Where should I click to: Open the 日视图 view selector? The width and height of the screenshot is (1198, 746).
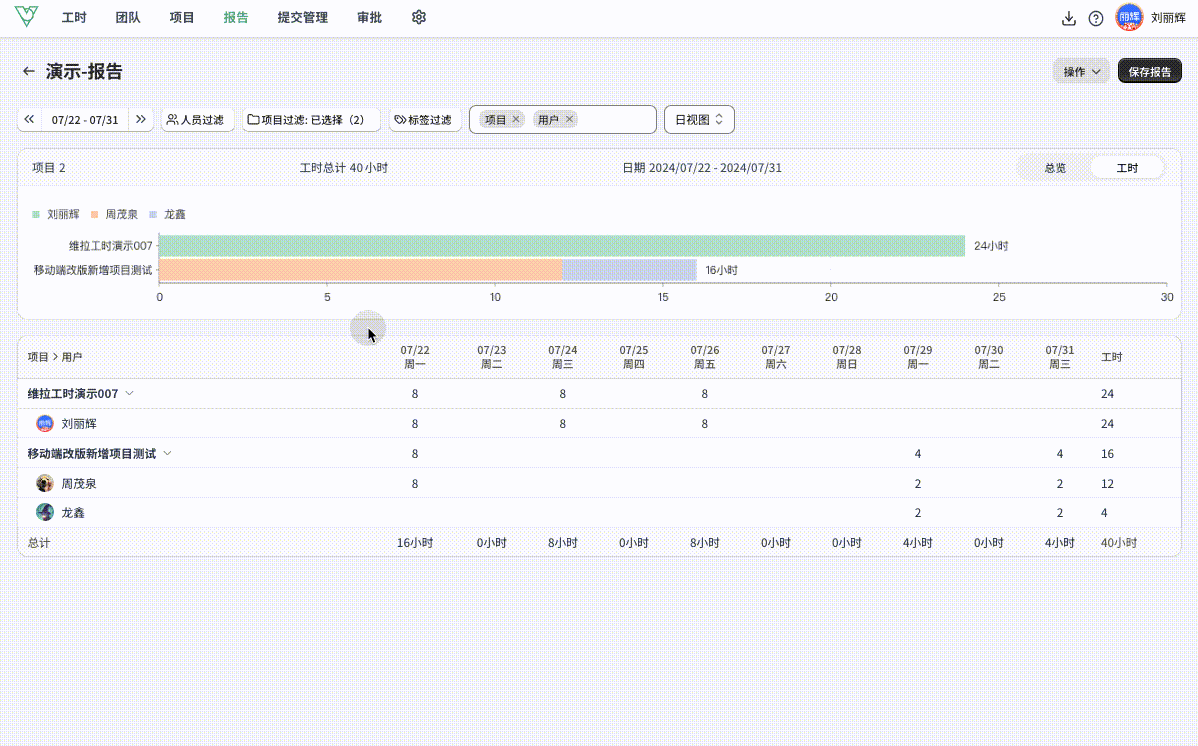pos(699,119)
